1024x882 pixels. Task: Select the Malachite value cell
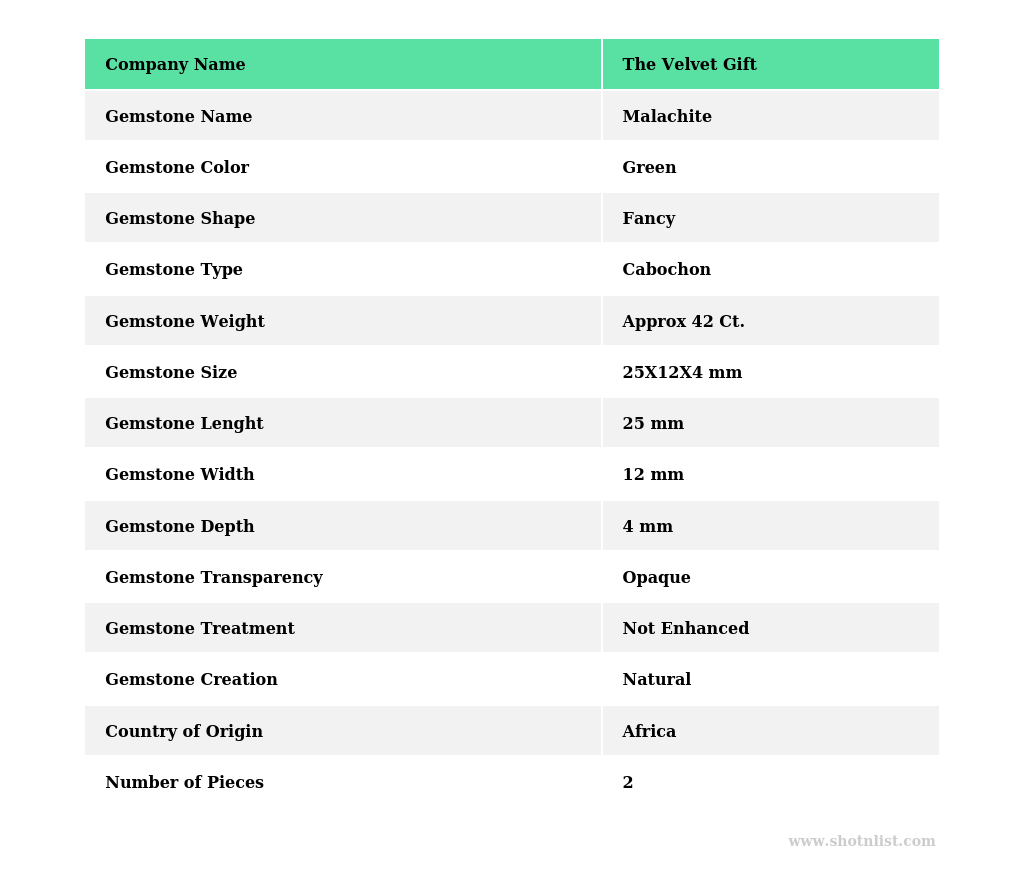point(667,117)
